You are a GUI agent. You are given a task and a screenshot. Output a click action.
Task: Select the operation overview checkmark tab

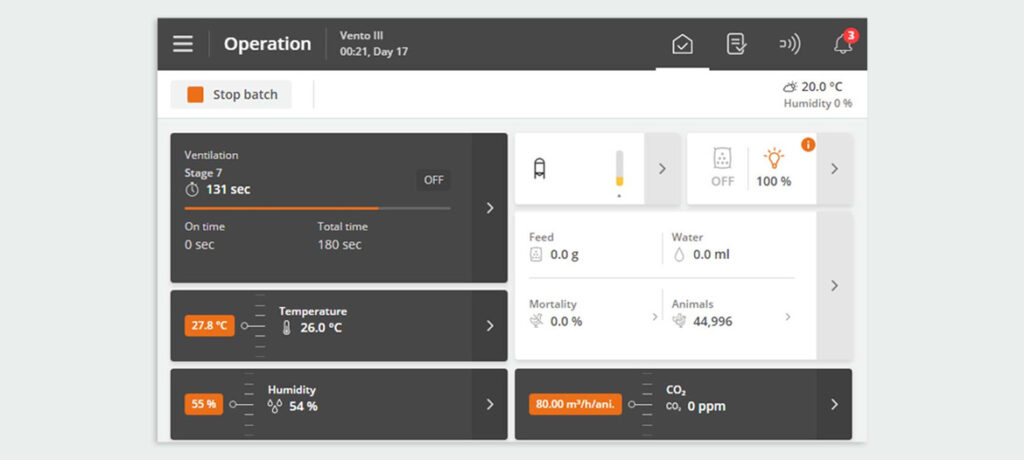coord(682,44)
